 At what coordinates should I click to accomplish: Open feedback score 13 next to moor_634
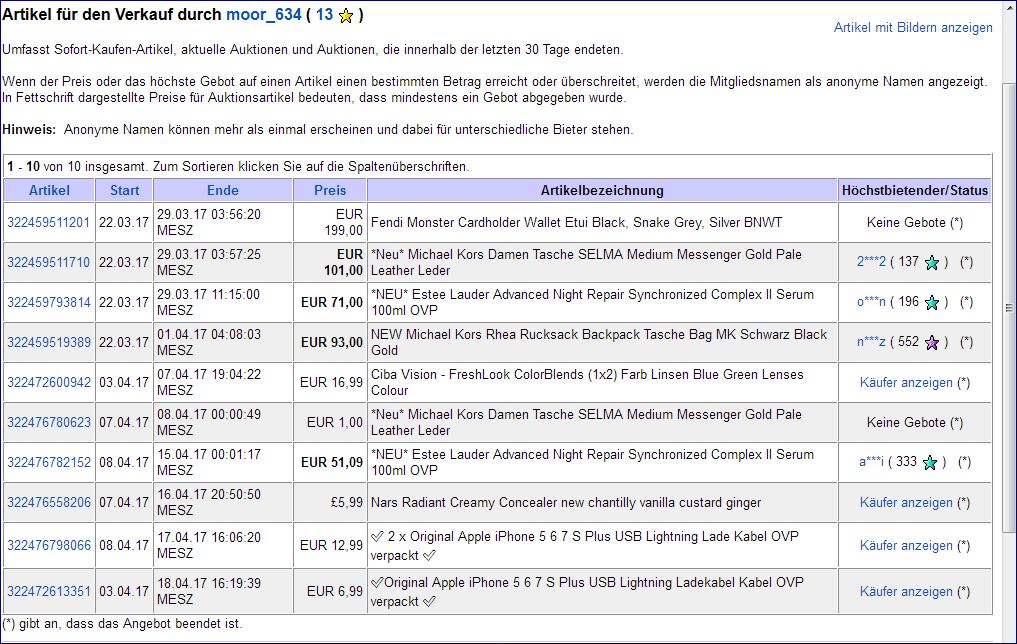[x=324, y=14]
